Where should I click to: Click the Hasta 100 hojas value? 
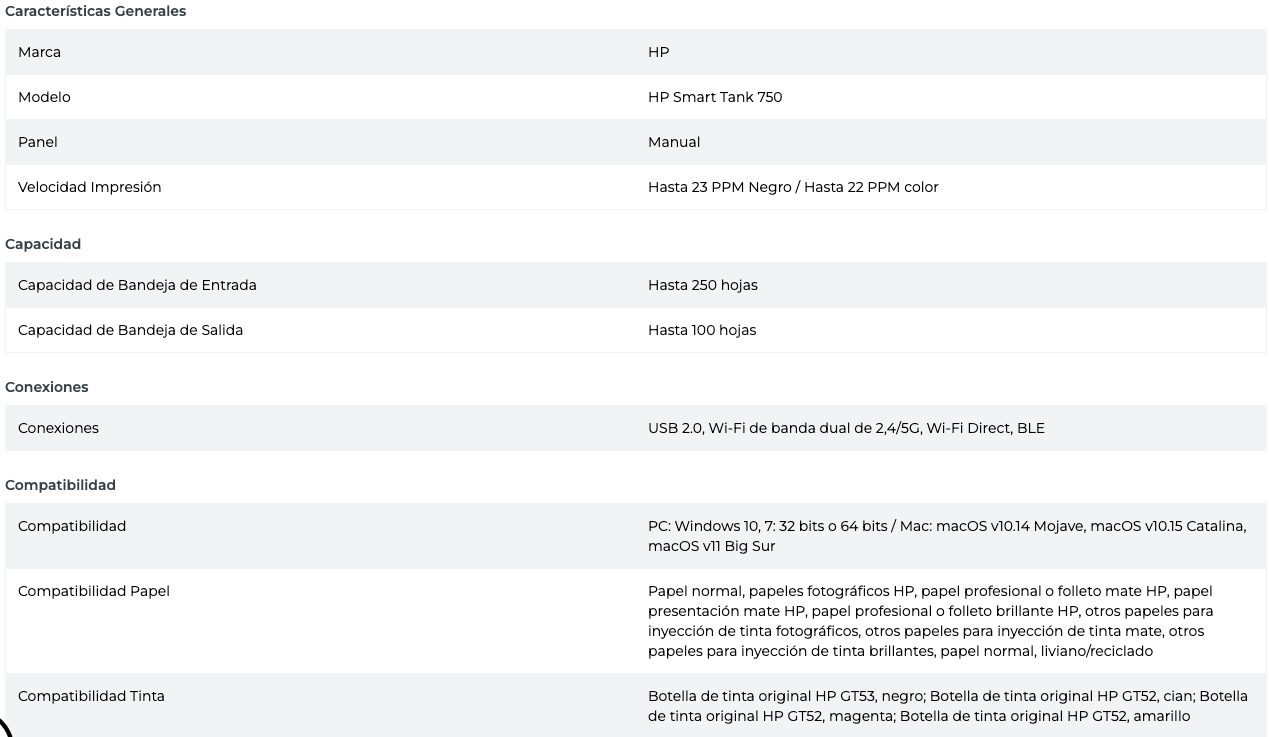click(701, 330)
